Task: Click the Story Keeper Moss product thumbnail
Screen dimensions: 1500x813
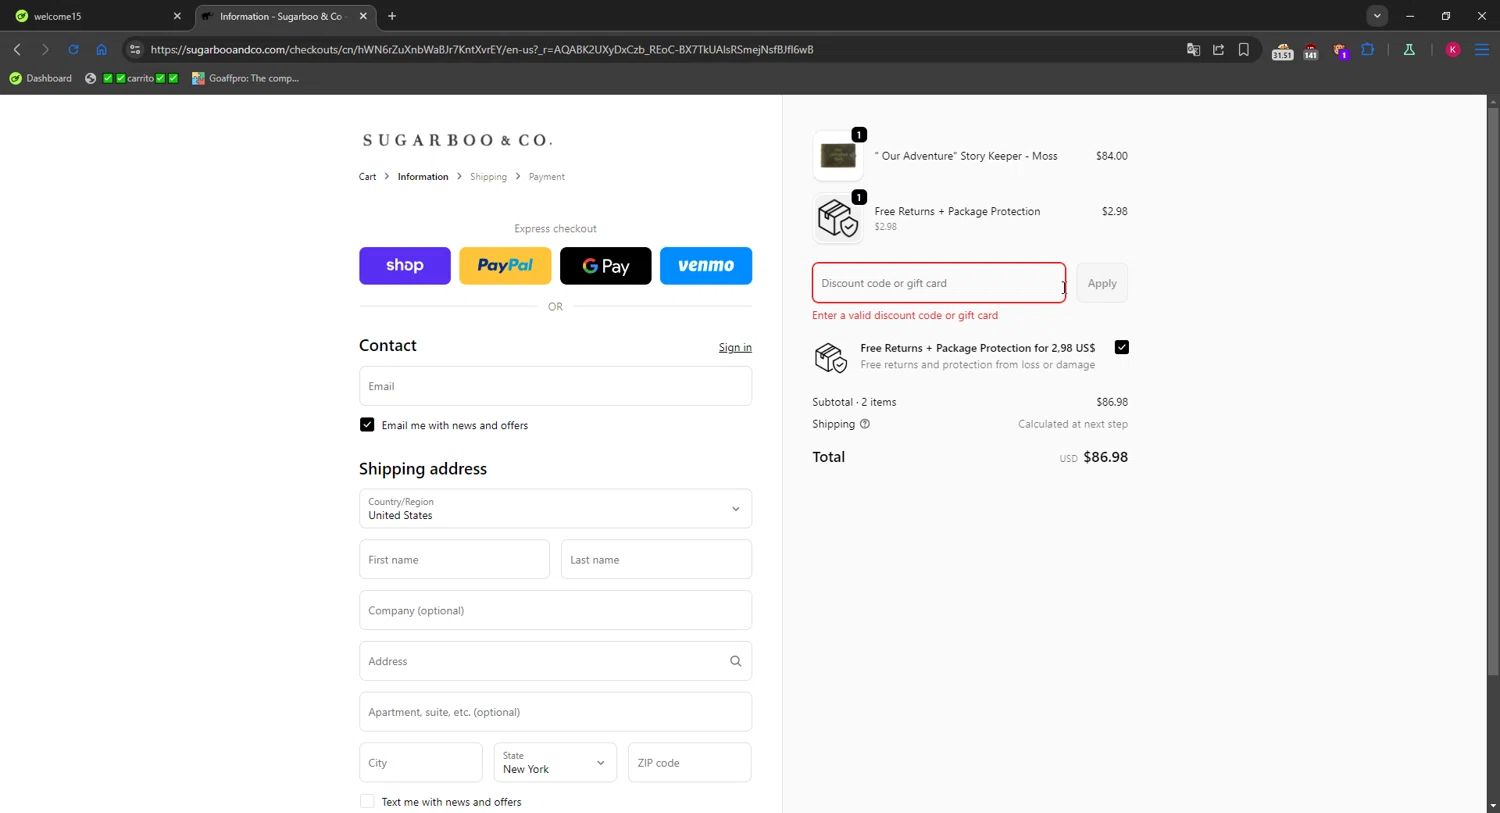Action: tap(838, 156)
